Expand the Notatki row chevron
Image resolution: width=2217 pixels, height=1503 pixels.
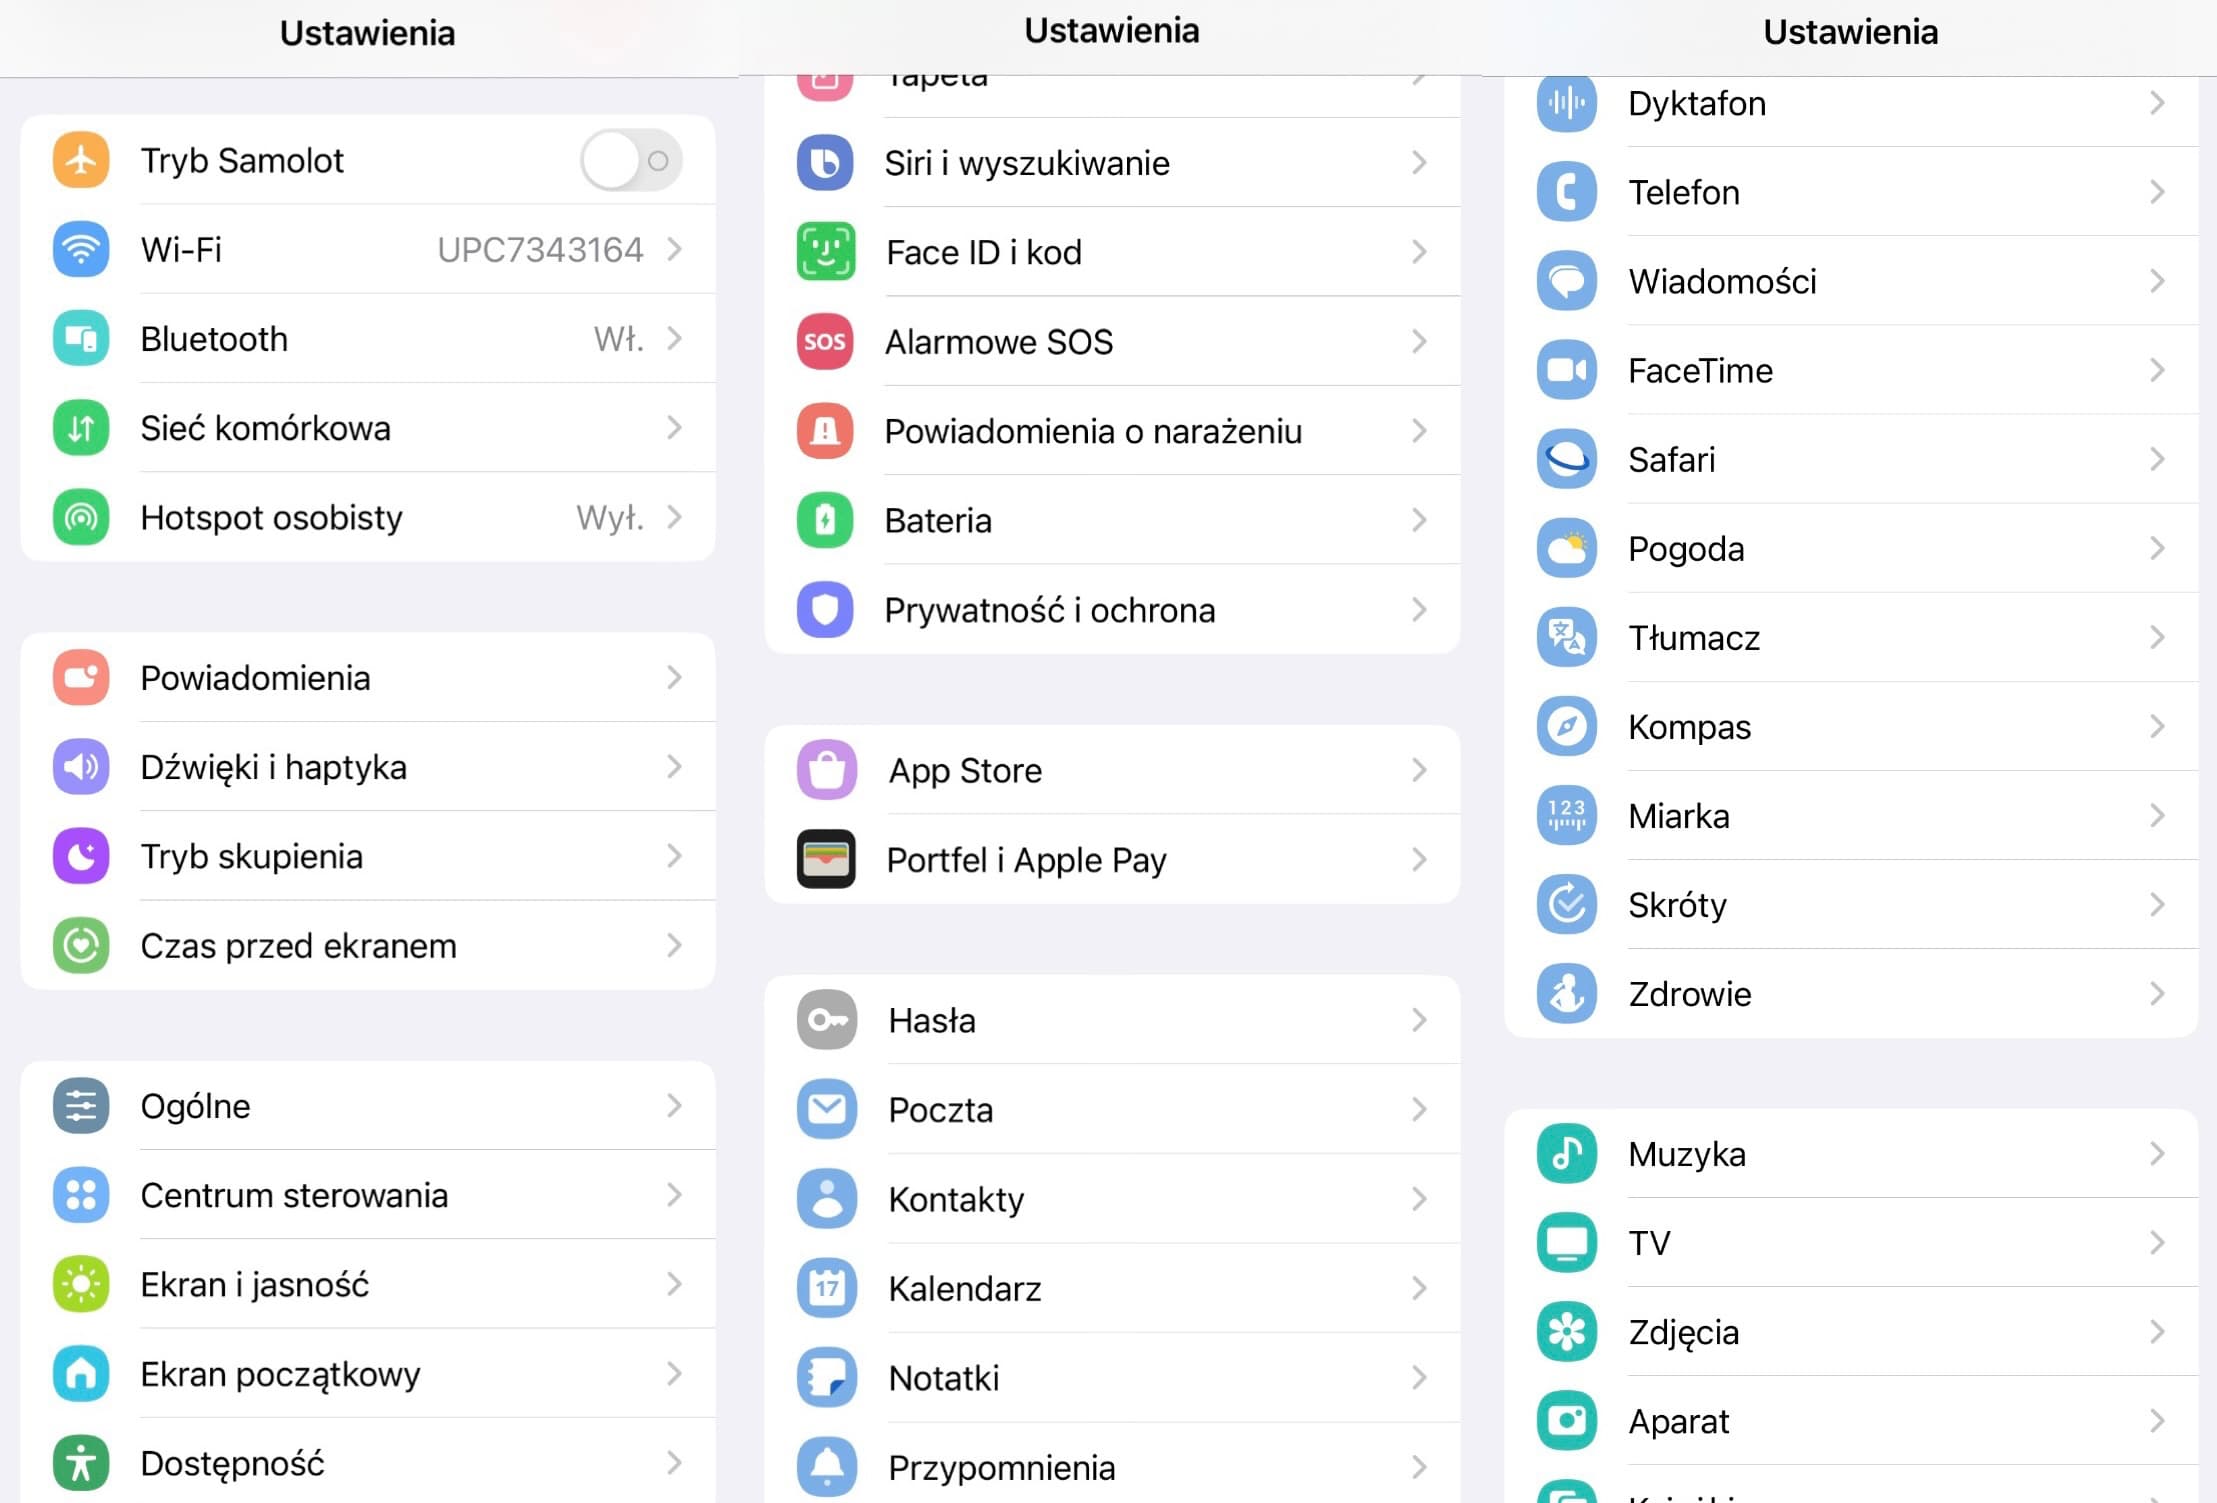click(1419, 1378)
